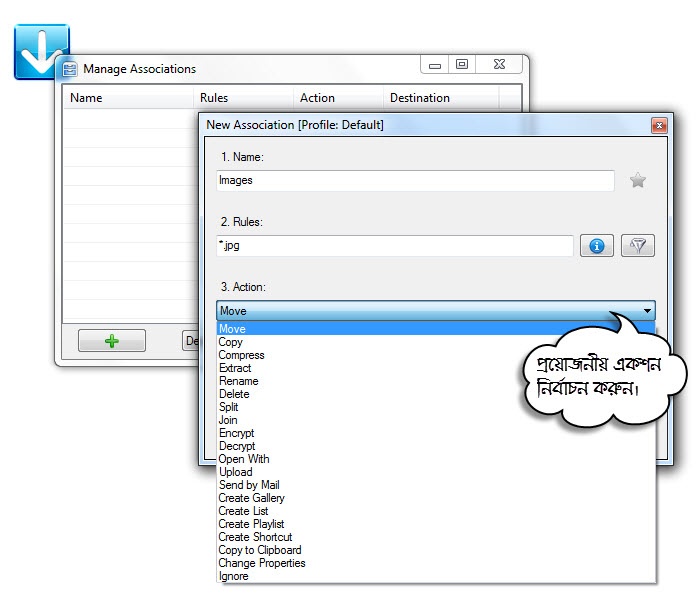Select Move in the action list
Viewport: 700px width, 603px height.
[436, 329]
